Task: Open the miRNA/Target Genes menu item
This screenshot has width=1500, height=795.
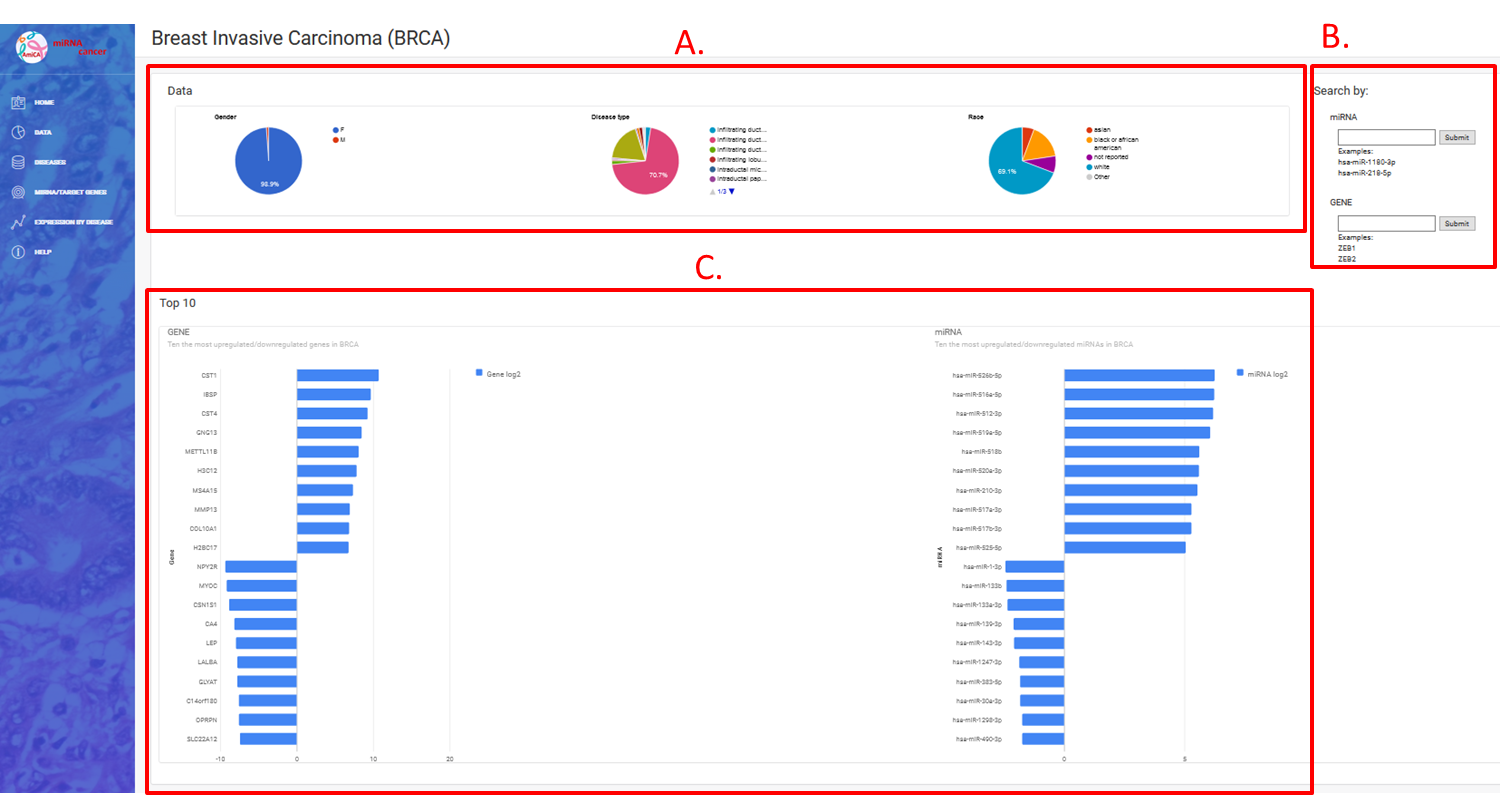Action: tap(70, 192)
